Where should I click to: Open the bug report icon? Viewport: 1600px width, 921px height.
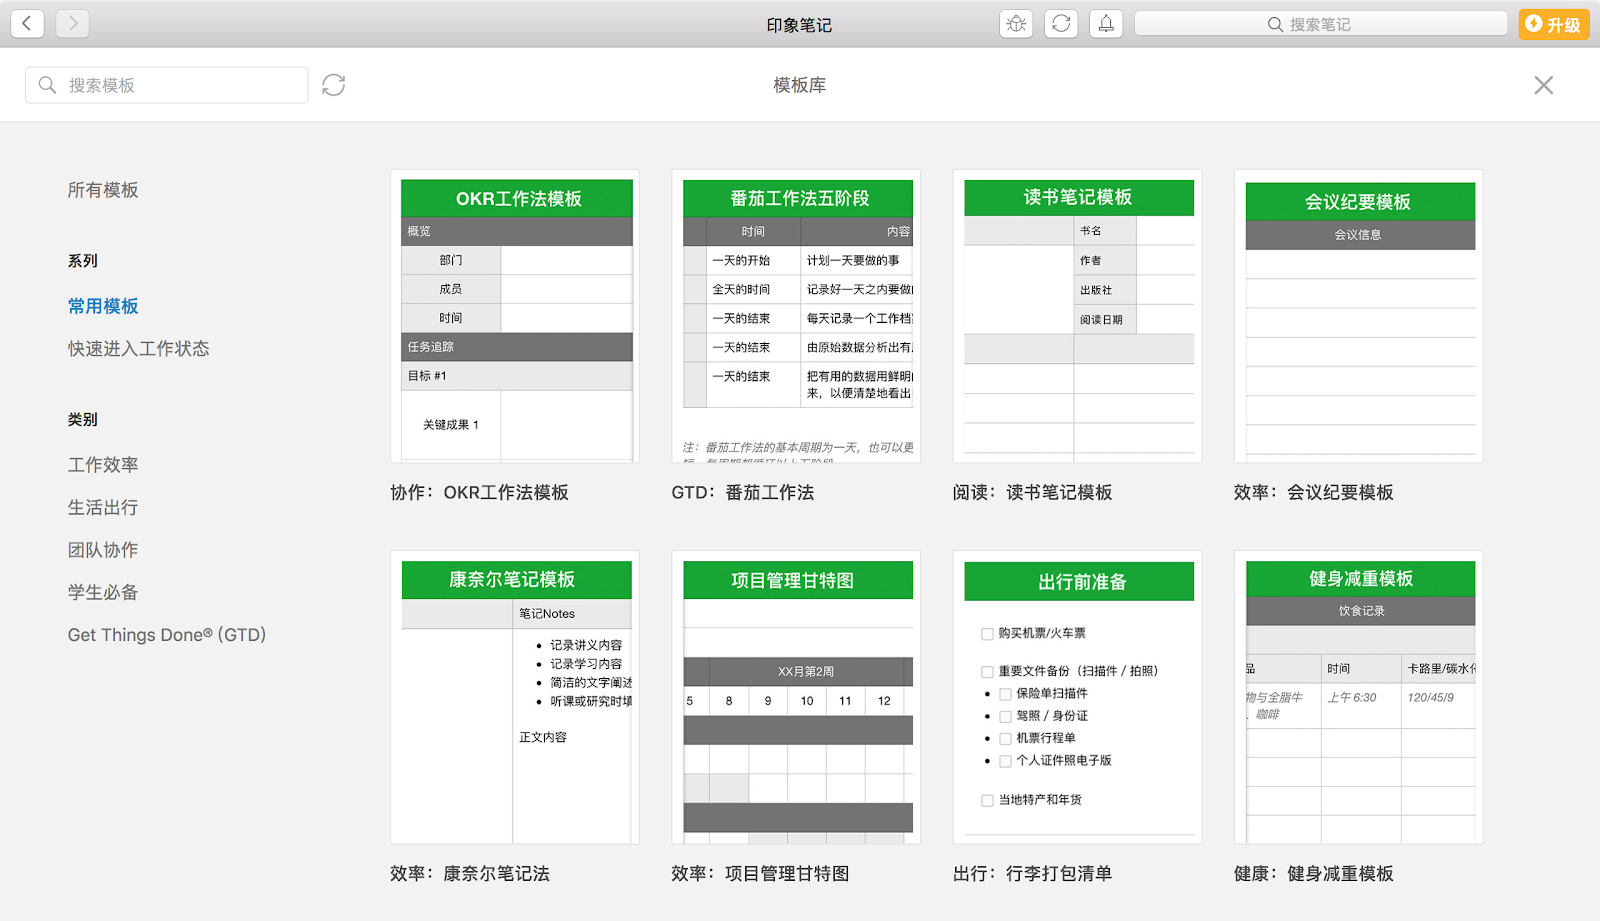(x=1016, y=24)
